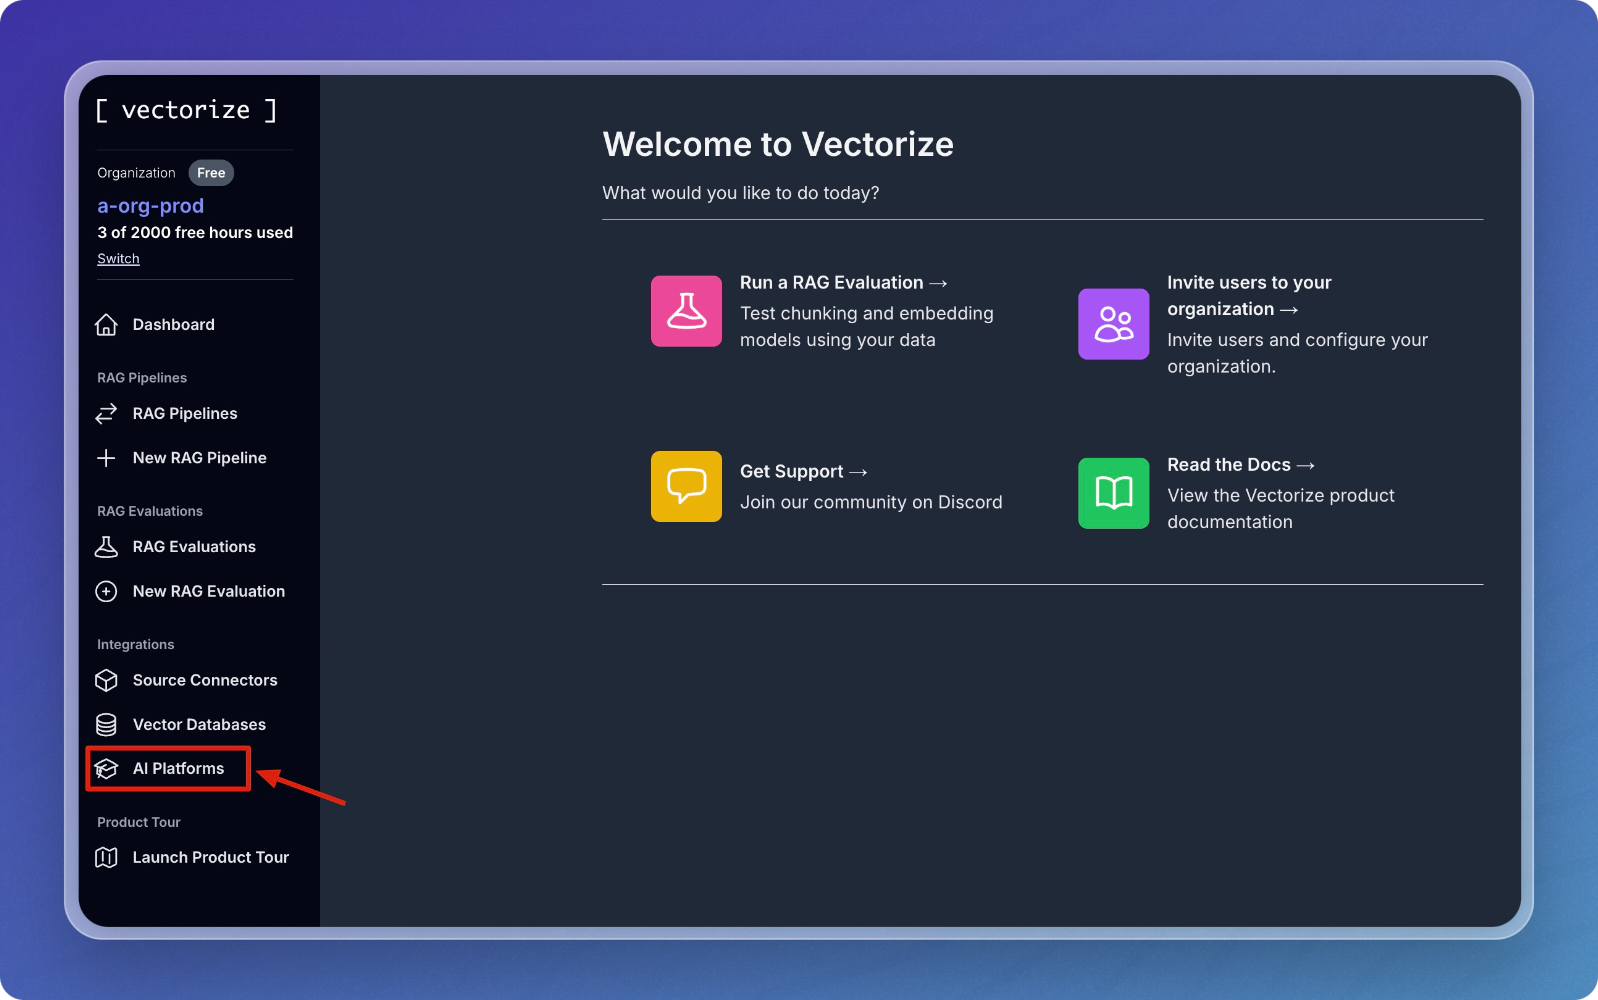Open the RAG Evaluations menu item

pyautogui.click(x=194, y=547)
